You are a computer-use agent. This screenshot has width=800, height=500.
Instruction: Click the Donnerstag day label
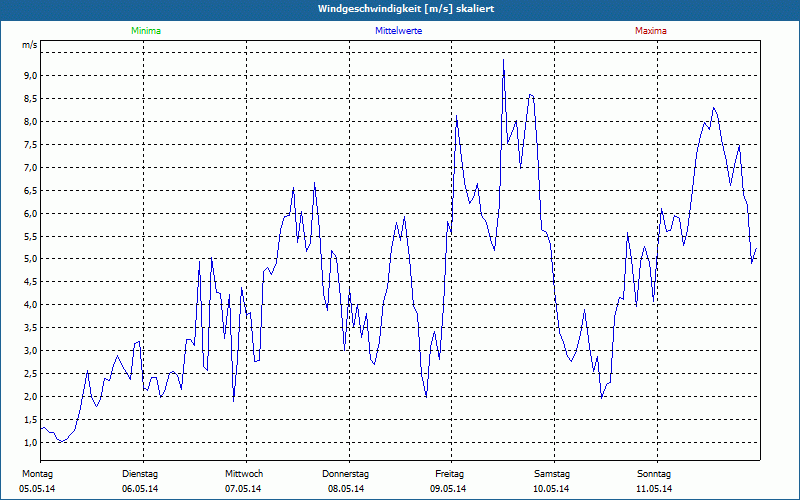(x=345, y=474)
